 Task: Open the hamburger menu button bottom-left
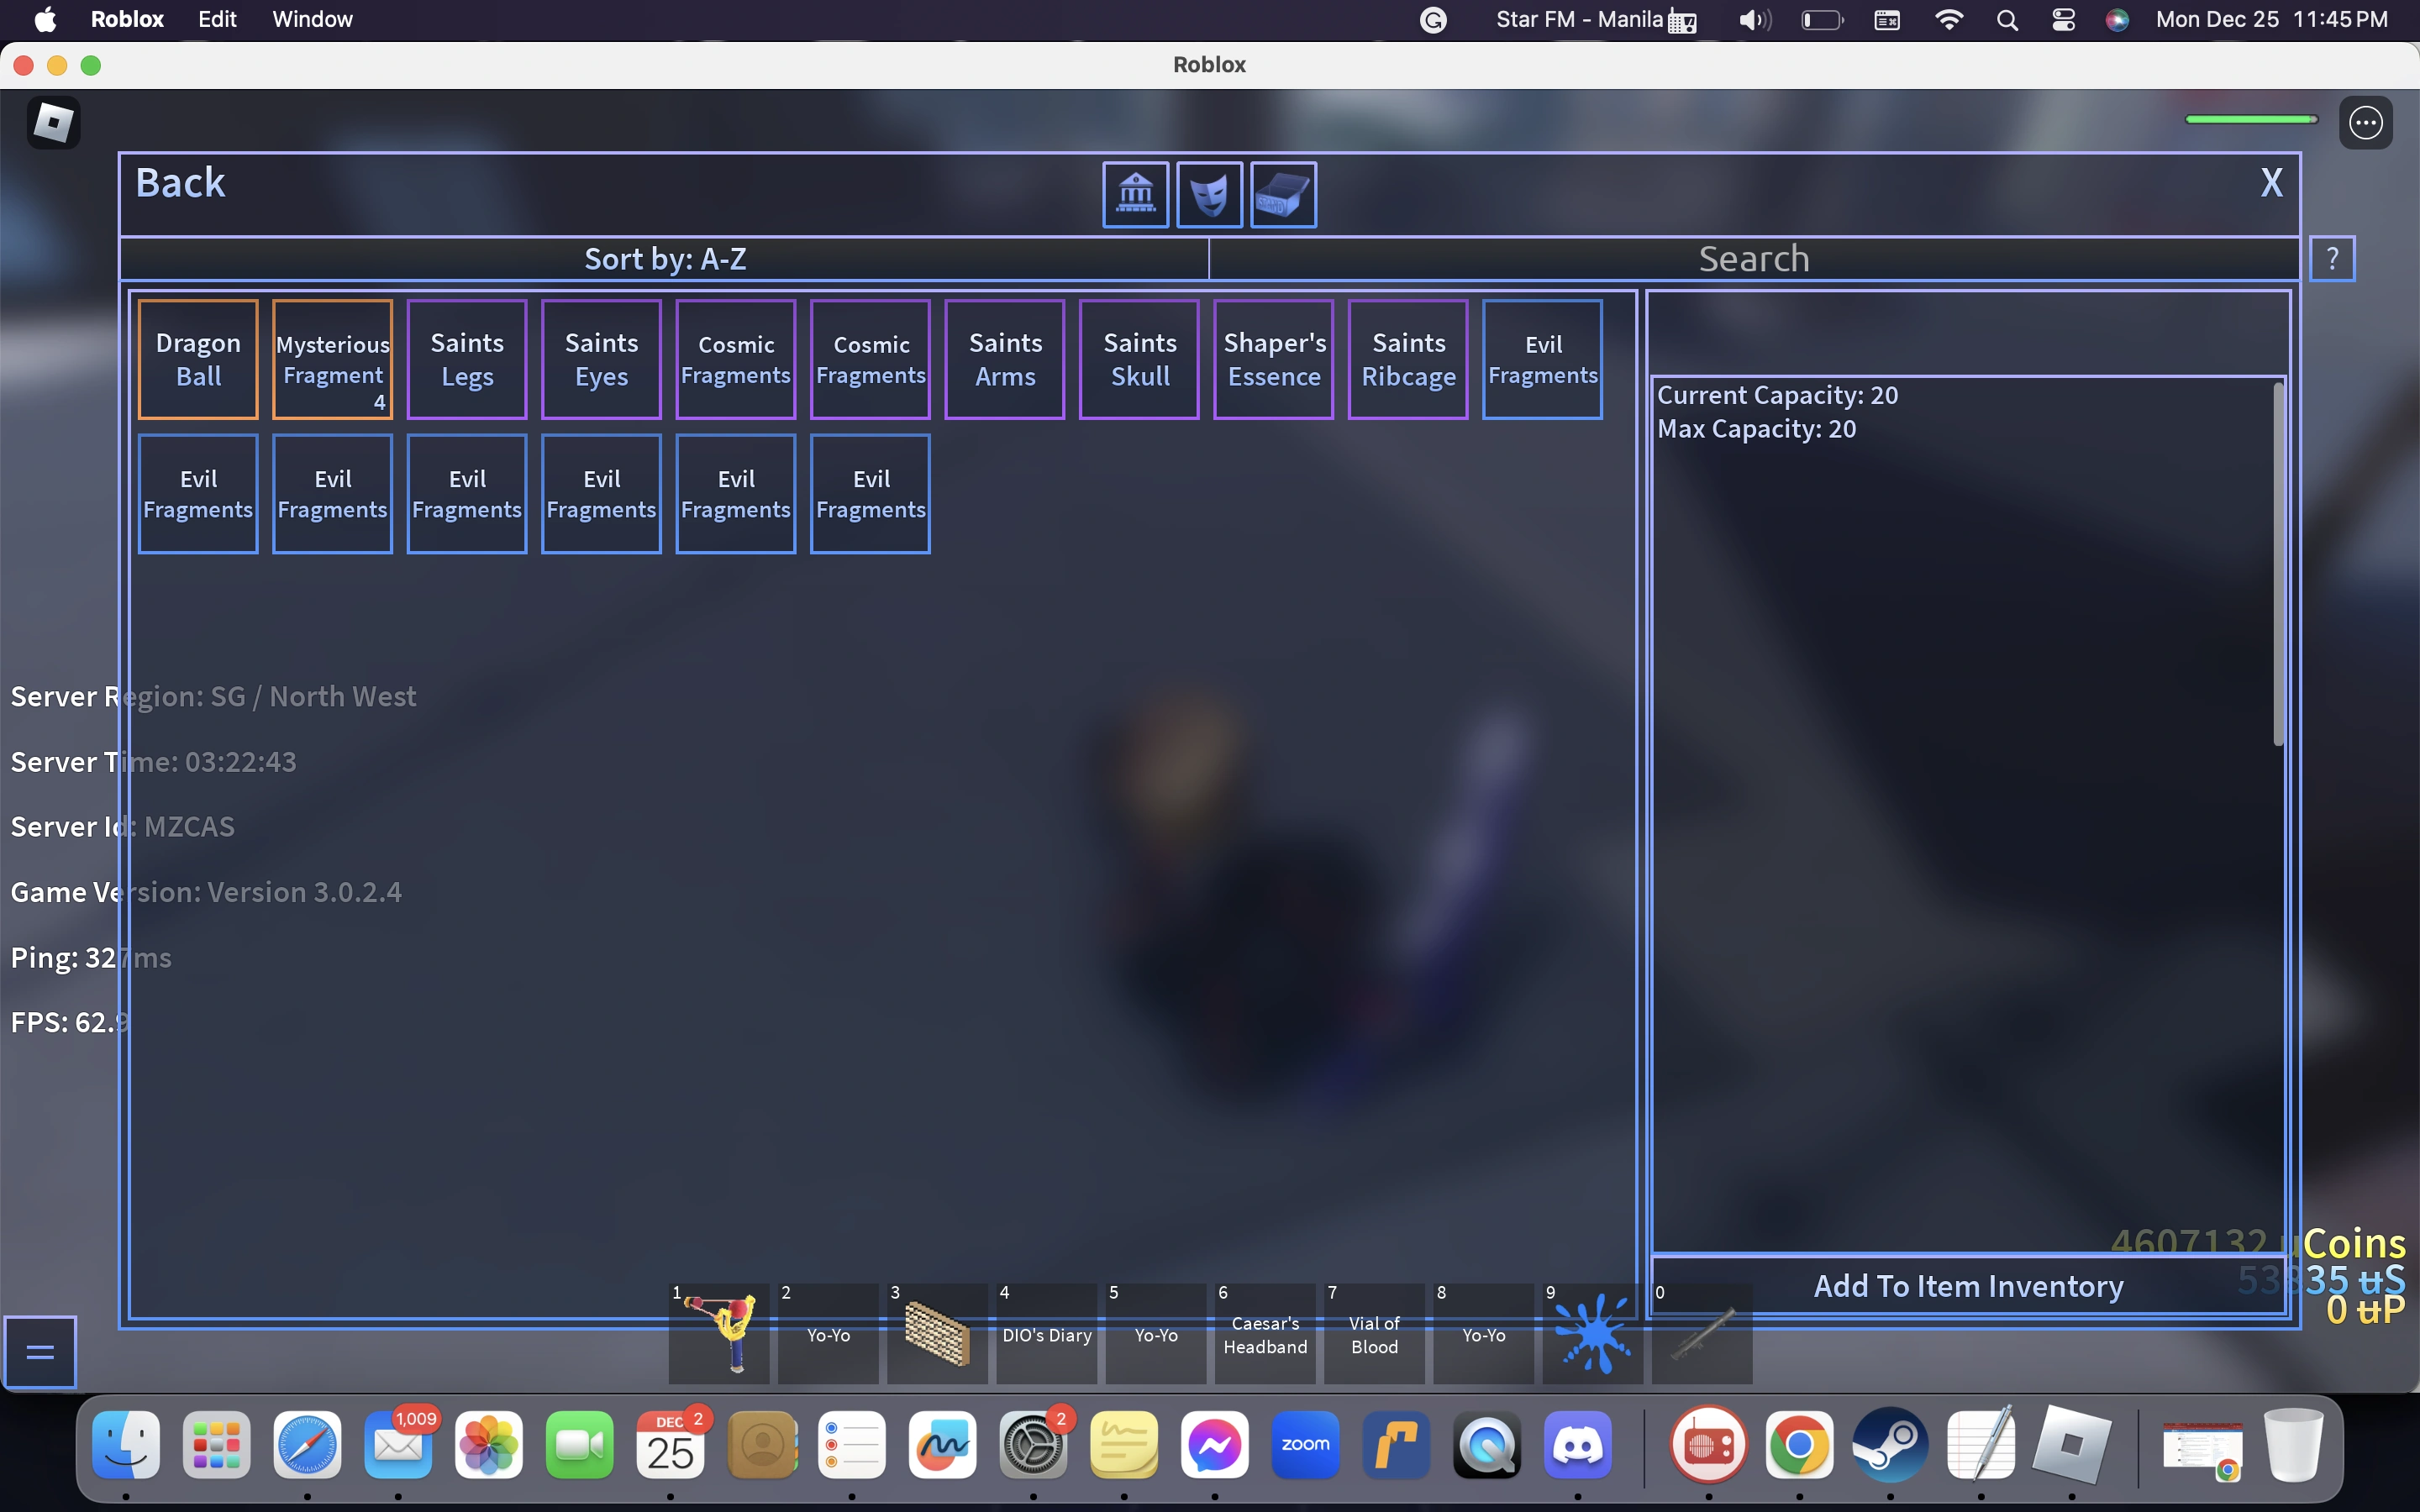click(40, 1352)
